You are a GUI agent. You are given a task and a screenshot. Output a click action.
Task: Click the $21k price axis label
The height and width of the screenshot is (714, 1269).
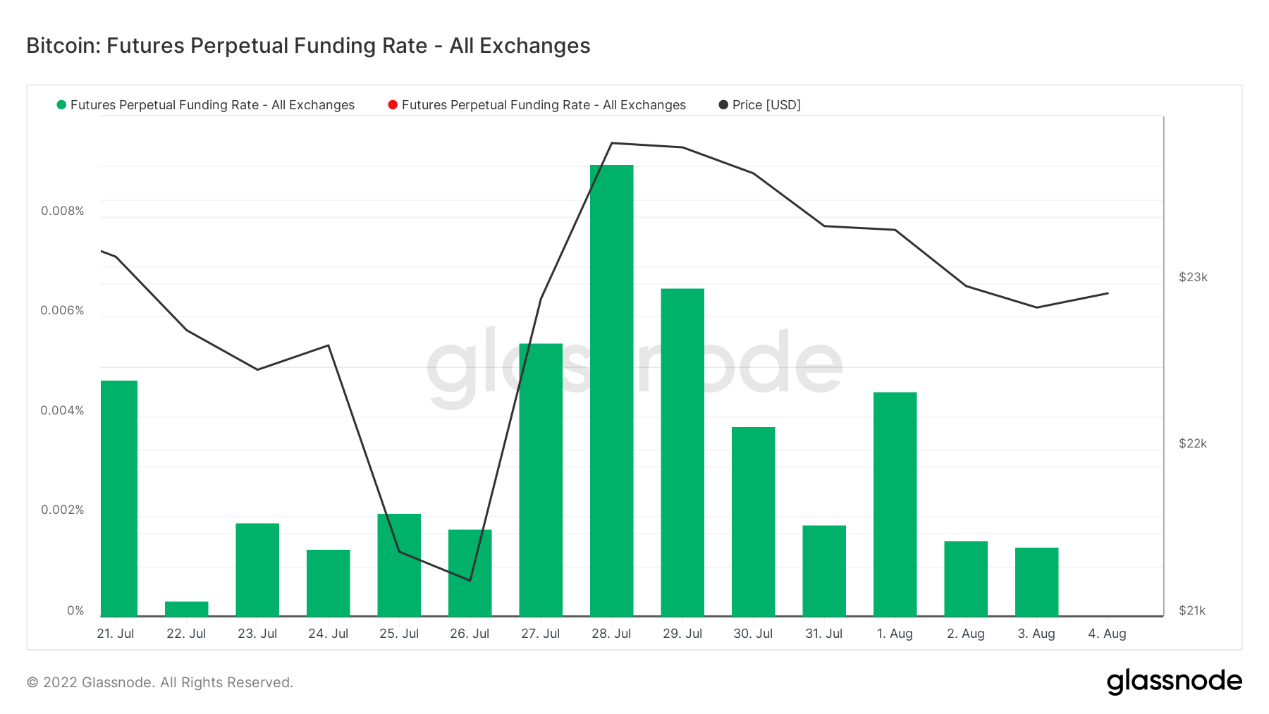[1193, 611]
